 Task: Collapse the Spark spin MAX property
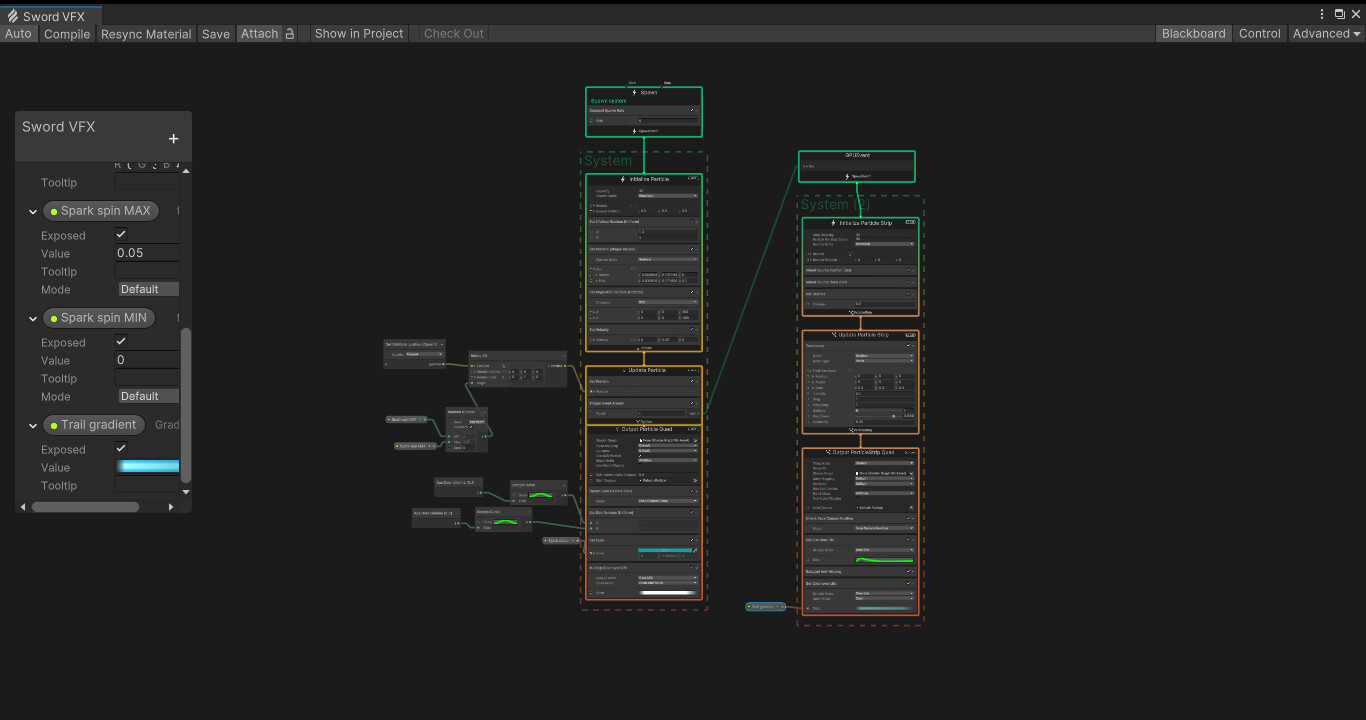pos(33,212)
